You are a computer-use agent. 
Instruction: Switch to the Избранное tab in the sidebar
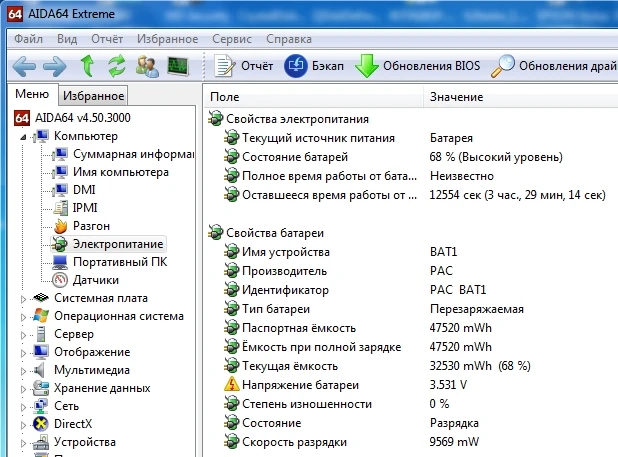coord(93,96)
